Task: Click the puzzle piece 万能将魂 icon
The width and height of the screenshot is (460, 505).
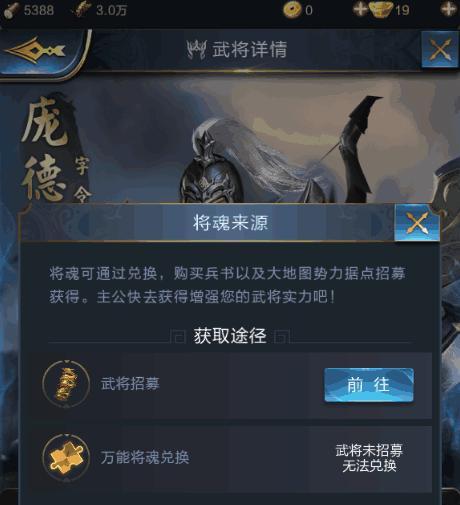Action: point(66,458)
